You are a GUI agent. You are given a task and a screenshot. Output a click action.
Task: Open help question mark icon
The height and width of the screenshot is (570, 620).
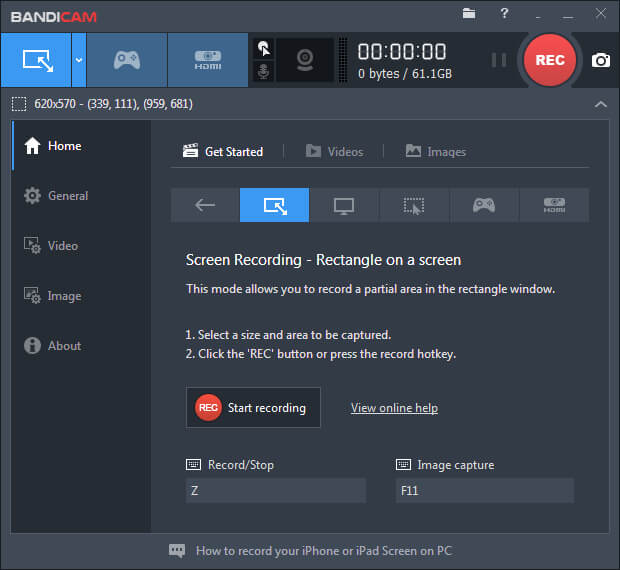(504, 13)
